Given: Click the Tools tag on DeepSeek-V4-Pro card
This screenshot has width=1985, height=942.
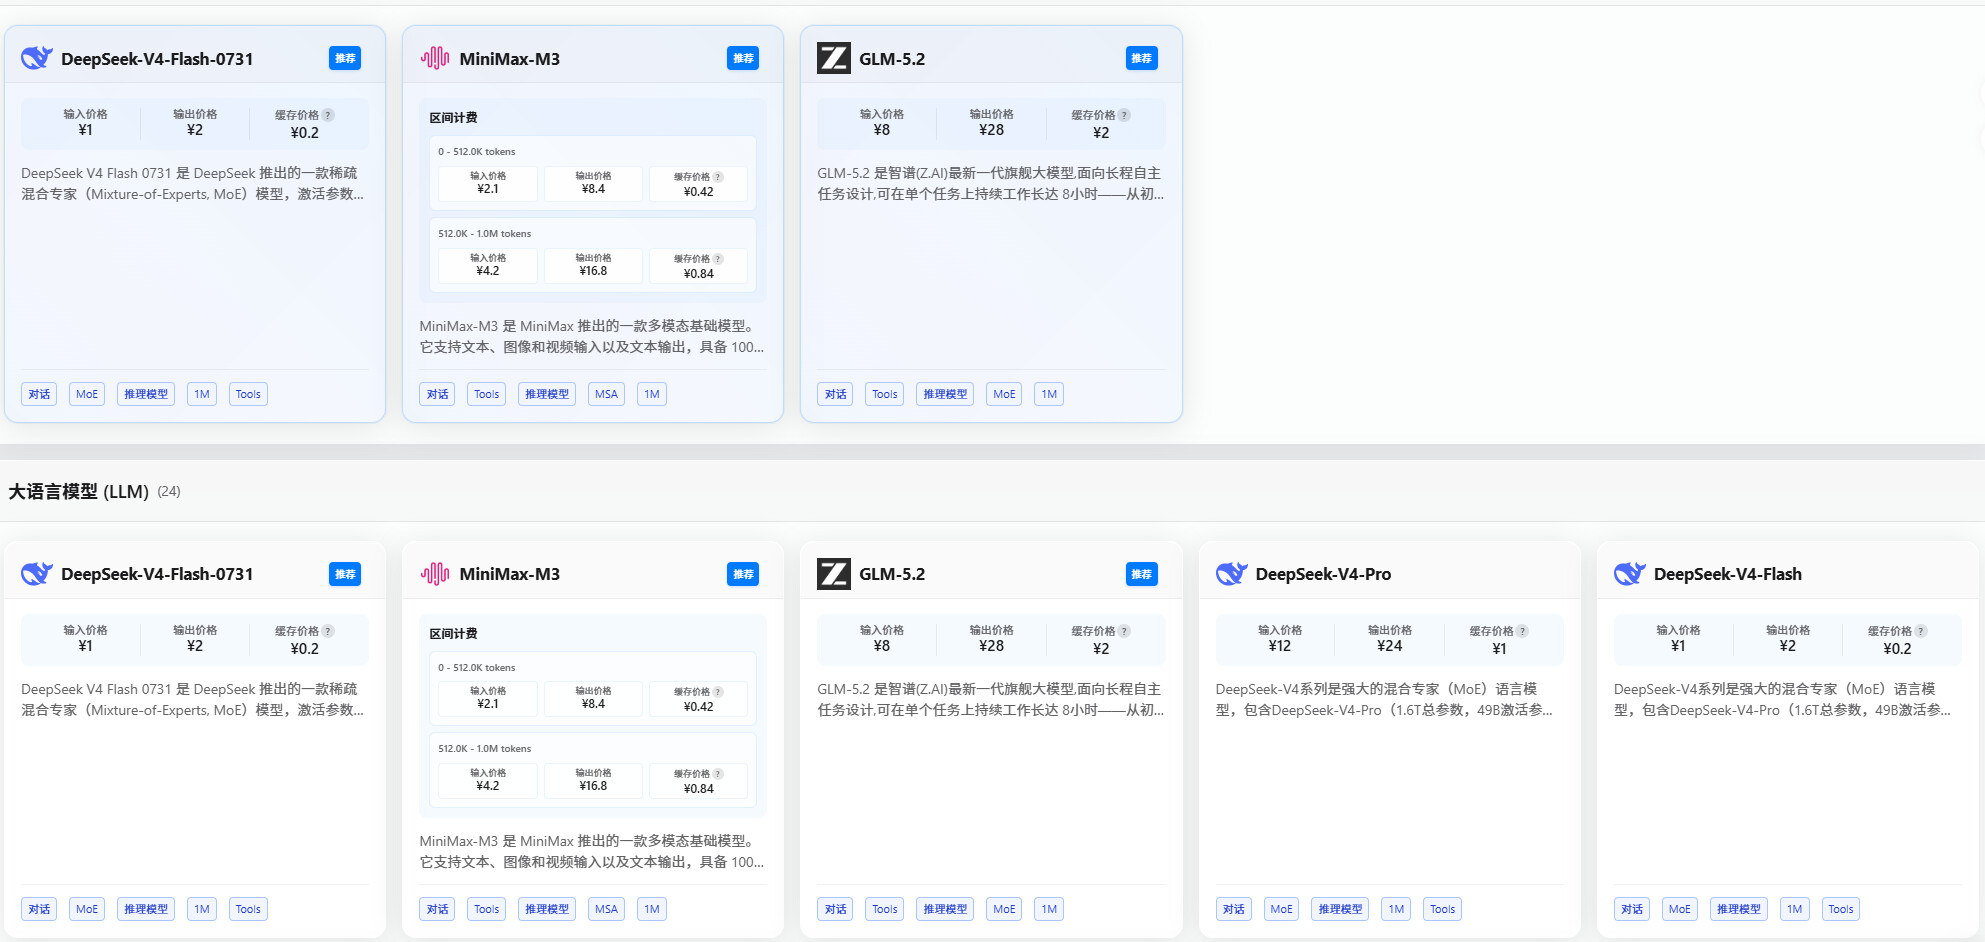Looking at the screenshot, I should (x=1442, y=909).
